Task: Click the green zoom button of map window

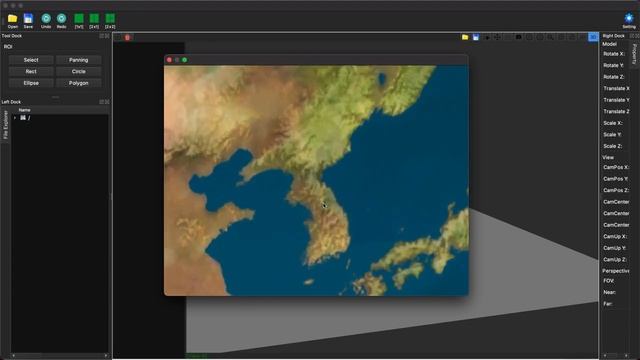Action: (184, 60)
